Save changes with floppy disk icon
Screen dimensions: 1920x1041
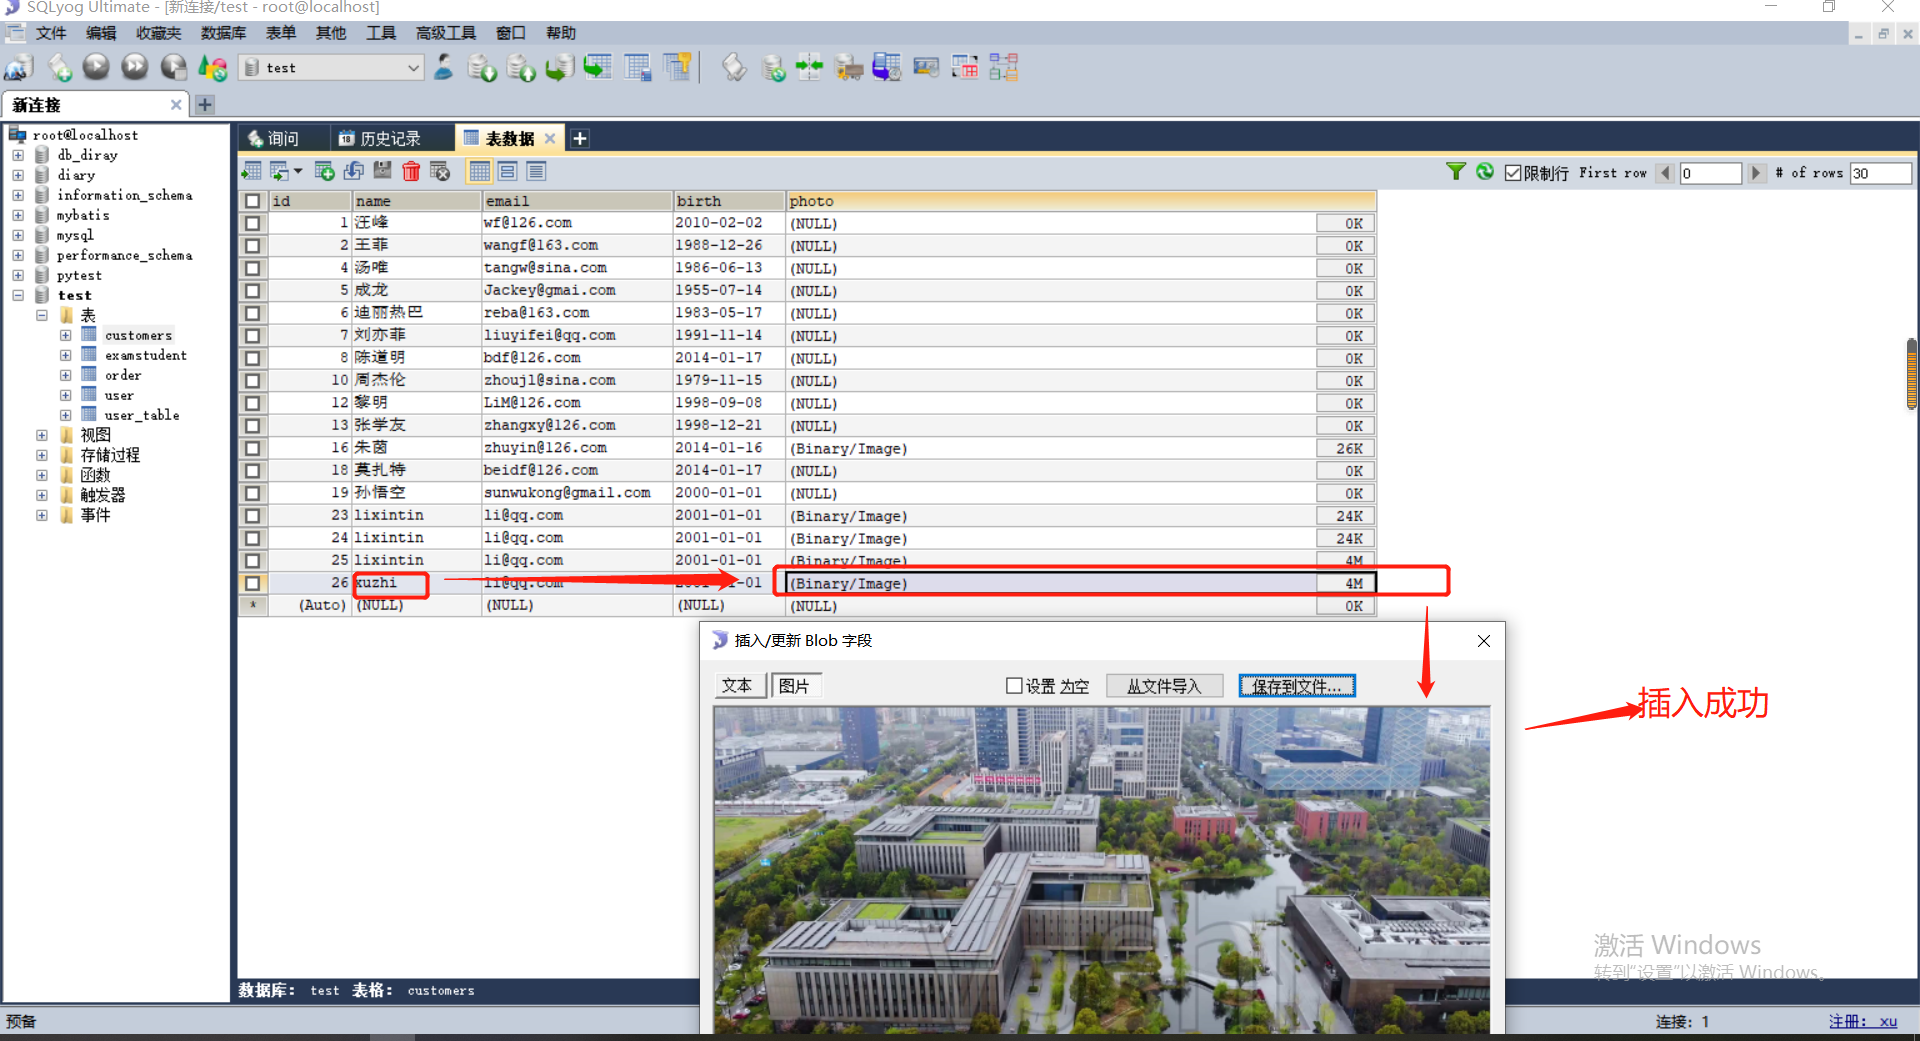coord(382,172)
